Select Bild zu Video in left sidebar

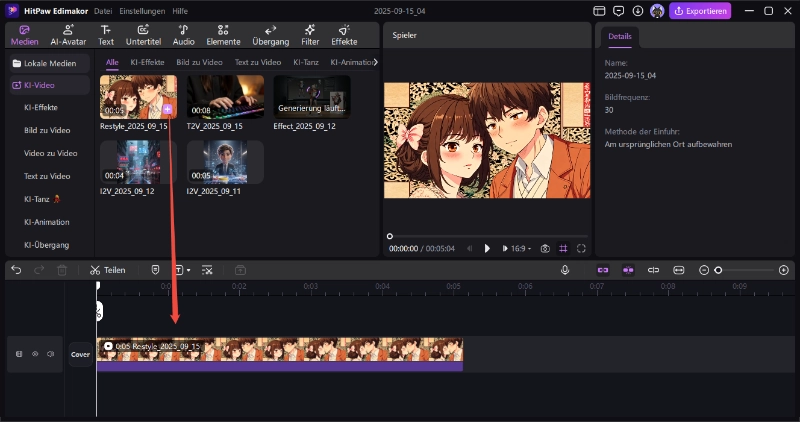(x=47, y=130)
